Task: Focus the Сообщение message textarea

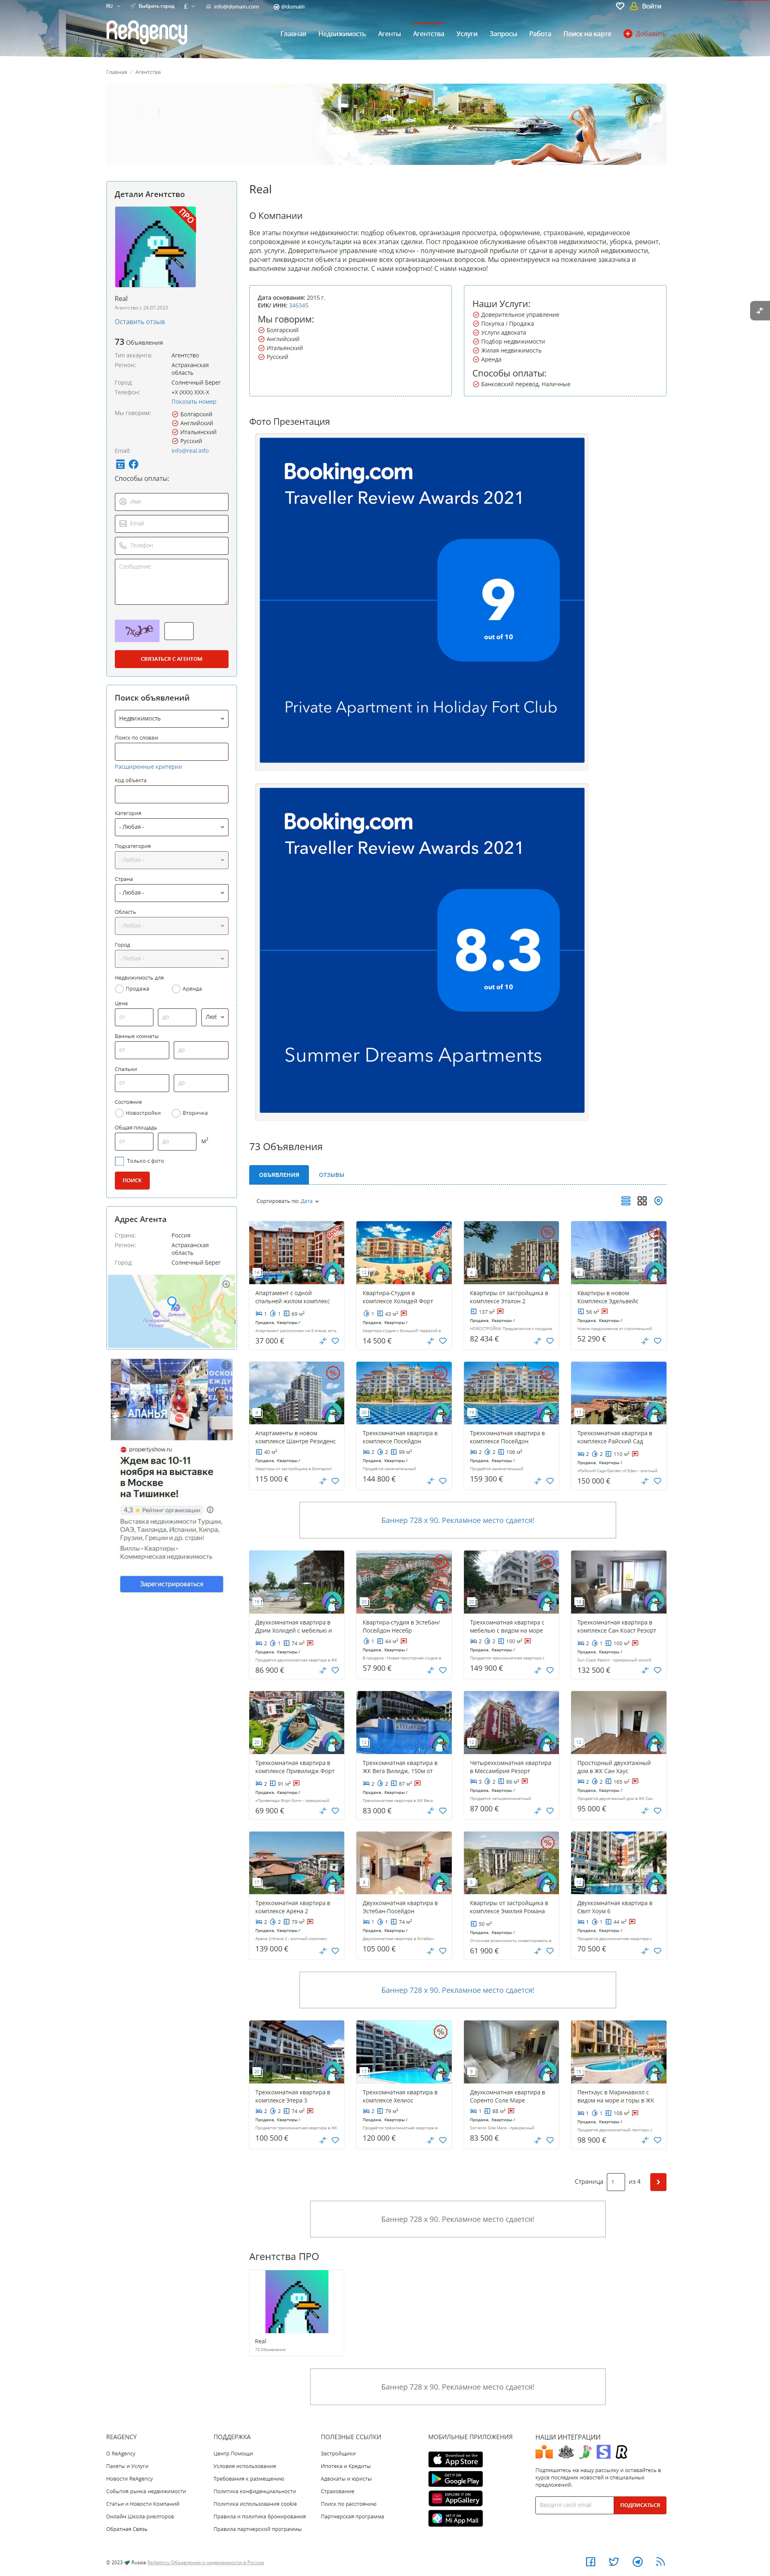Action: coord(171,582)
